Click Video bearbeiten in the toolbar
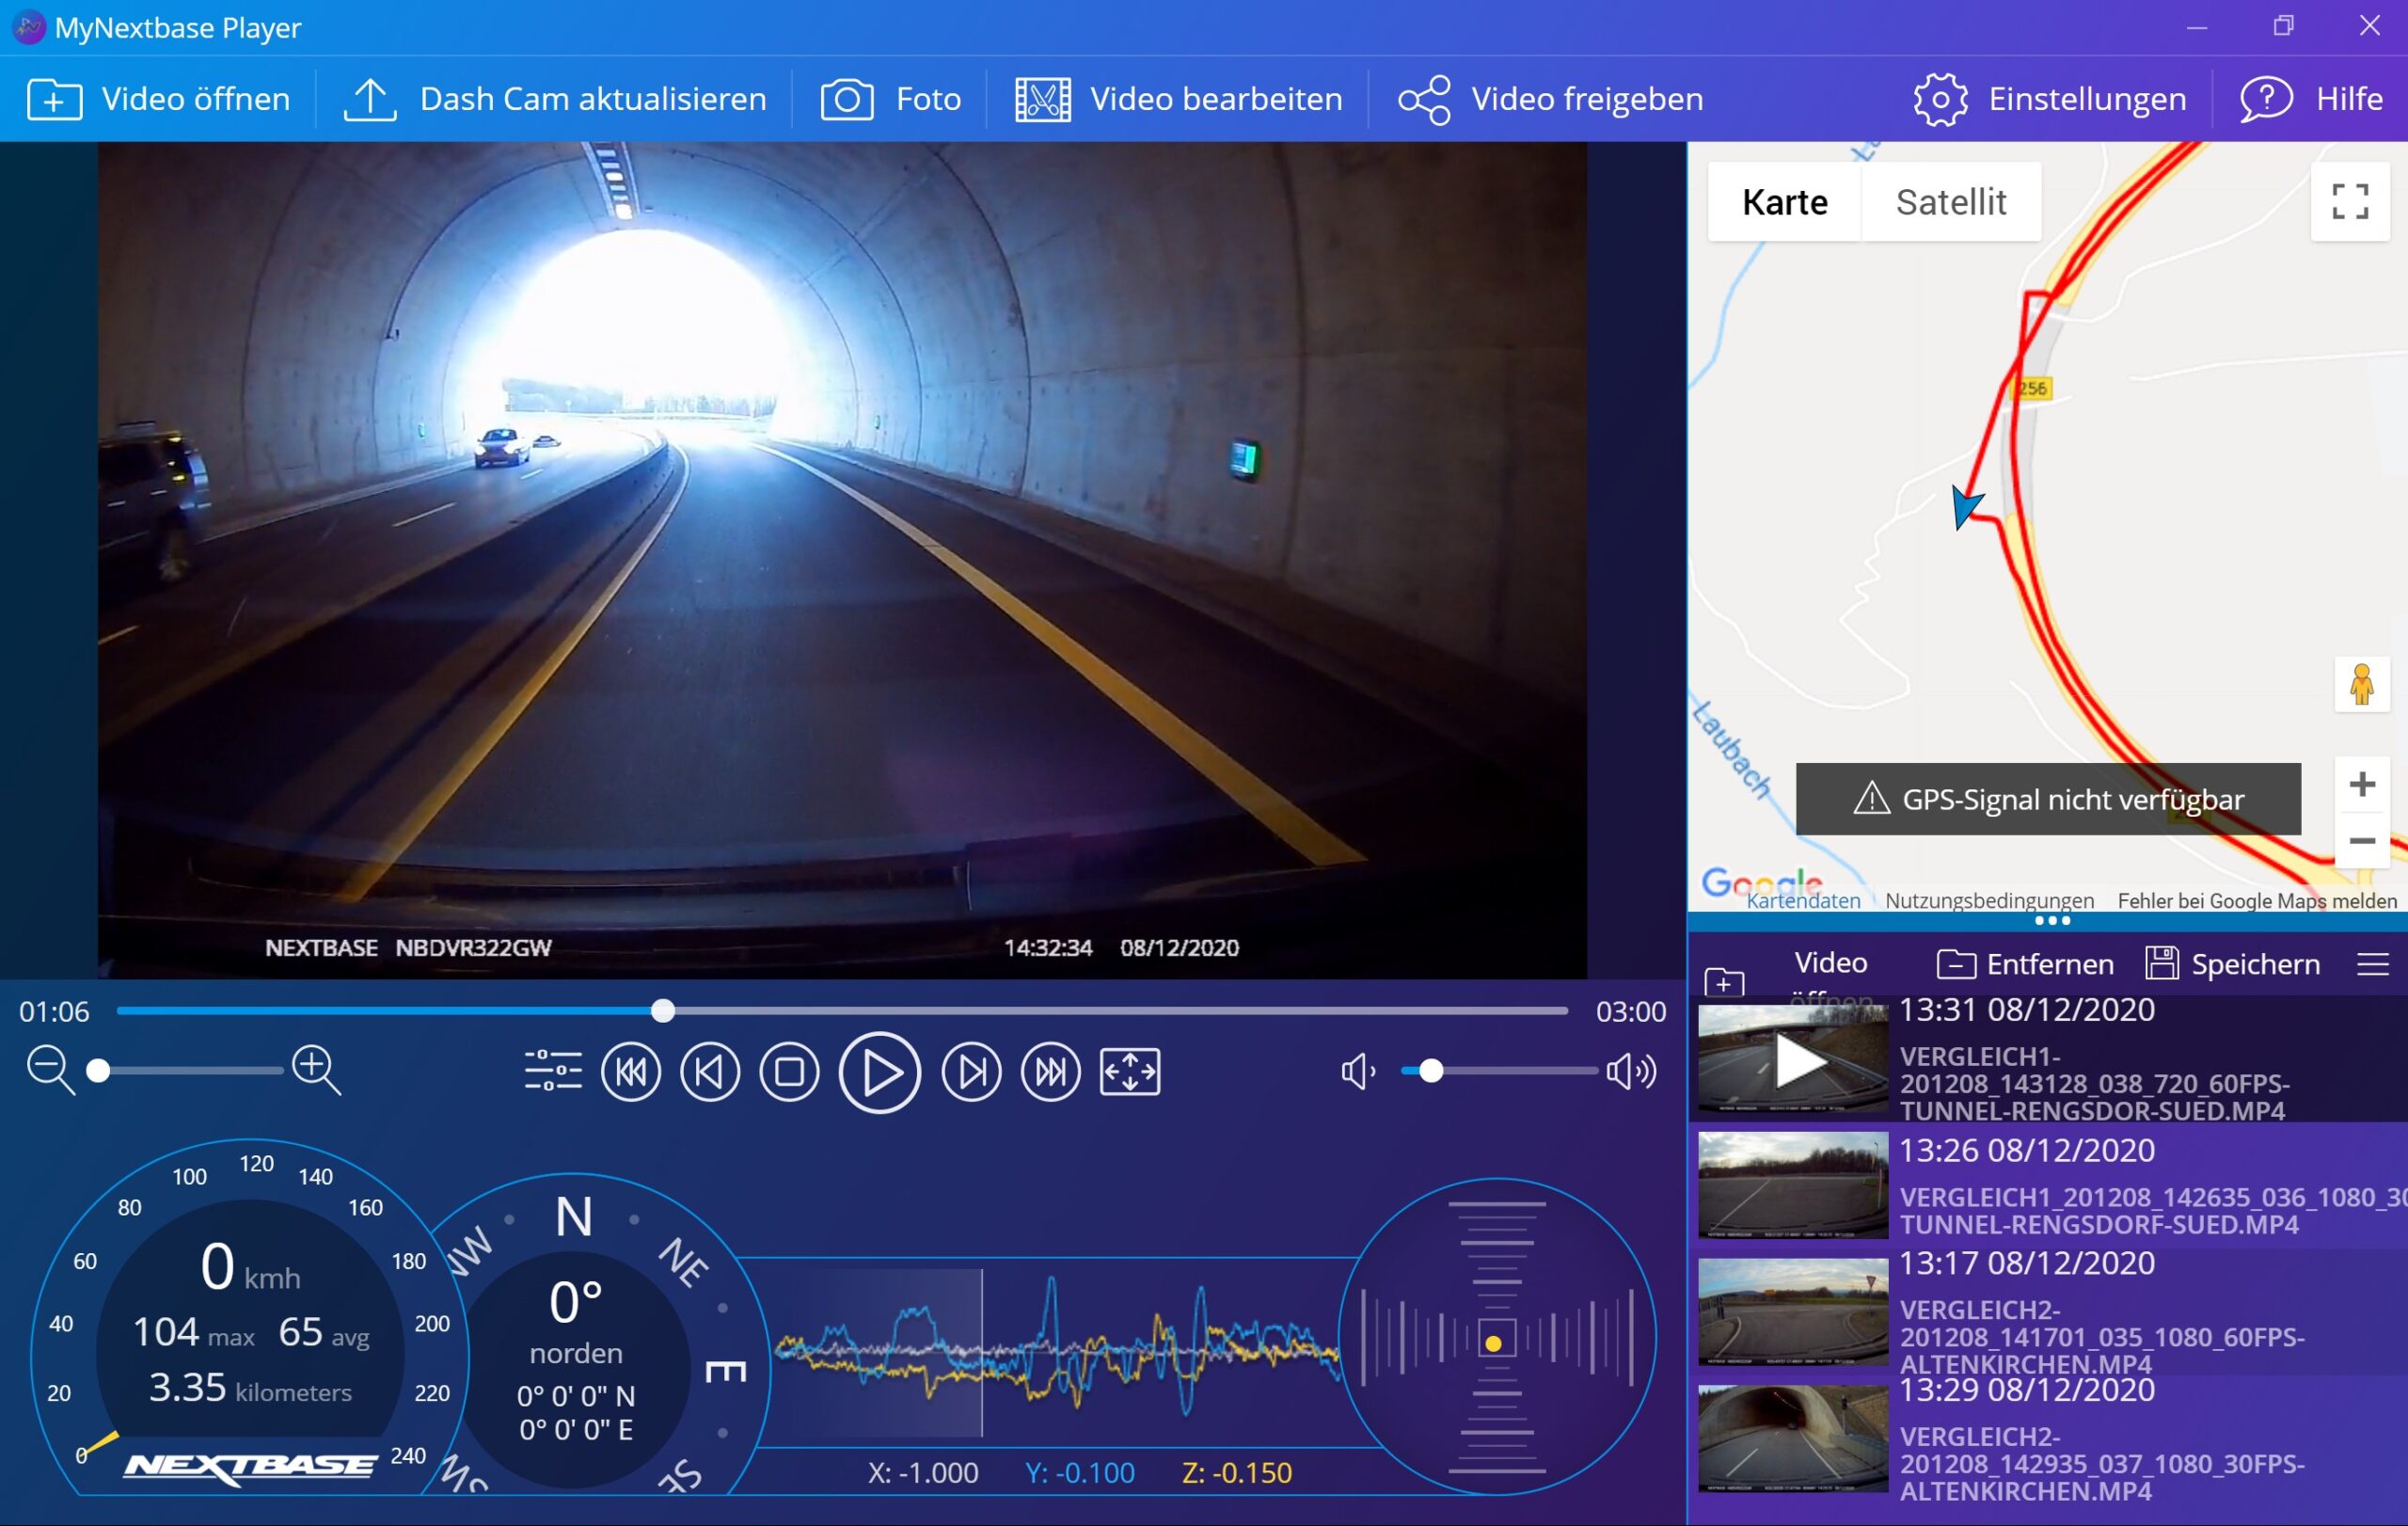This screenshot has height=1526, width=2408. coord(1179,99)
